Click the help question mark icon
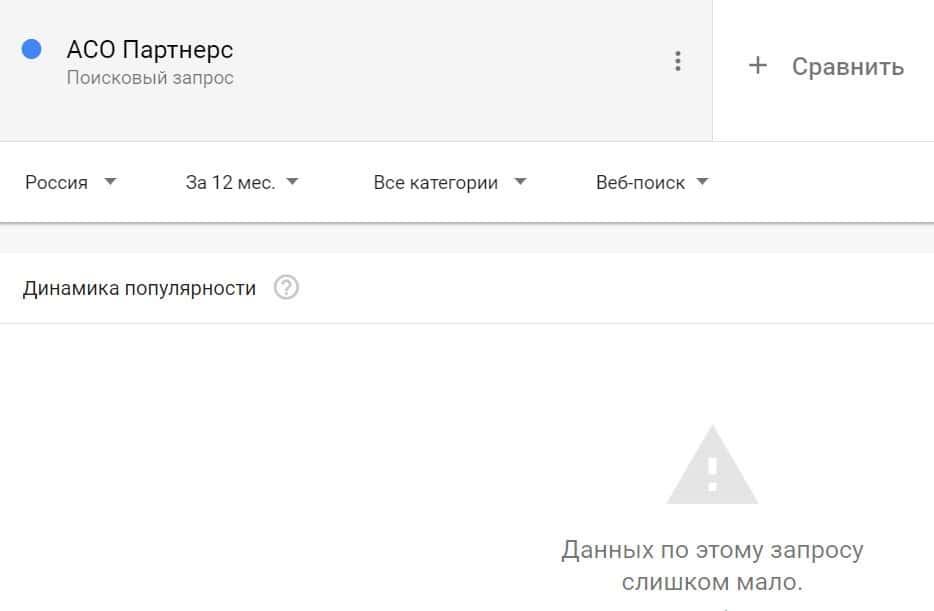This screenshot has width=934, height=611. pyautogui.click(x=286, y=289)
